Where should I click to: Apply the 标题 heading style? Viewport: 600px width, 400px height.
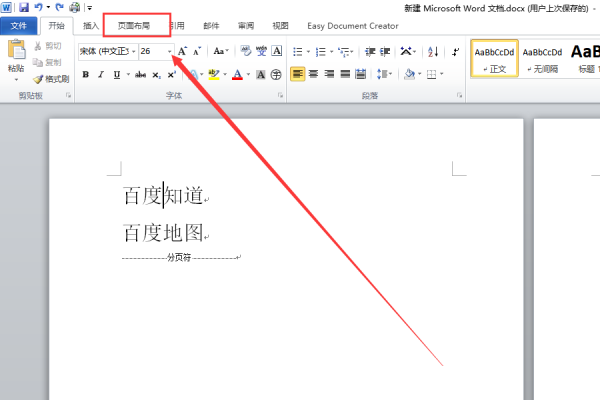pyautogui.click(x=585, y=59)
